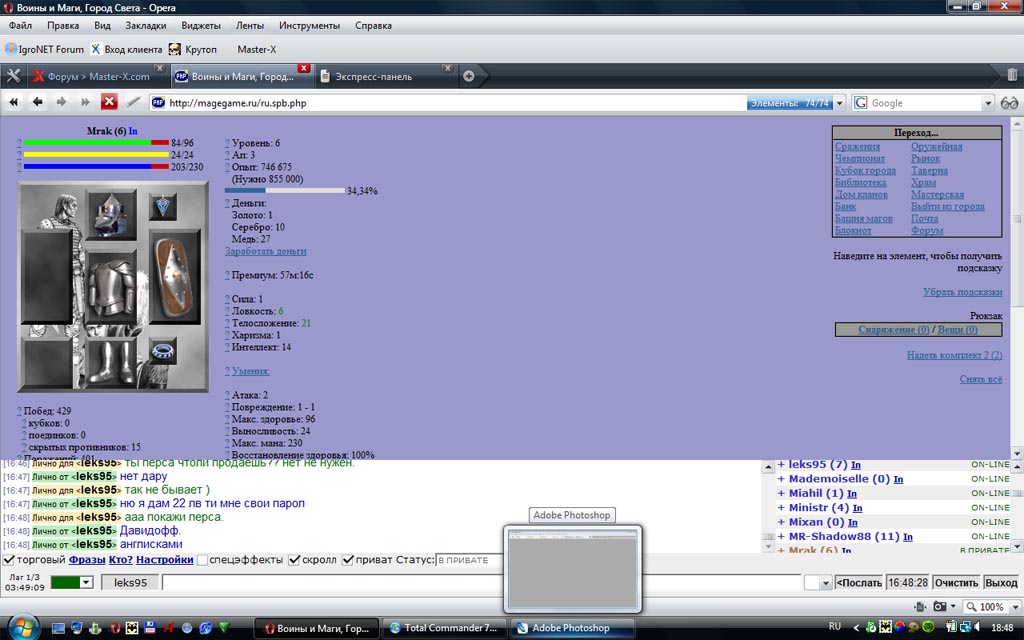Image resolution: width=1024 pixels, height=640 pixels.
Task: Follow the Заработать деньги link
Action: [x=265, y=251]
